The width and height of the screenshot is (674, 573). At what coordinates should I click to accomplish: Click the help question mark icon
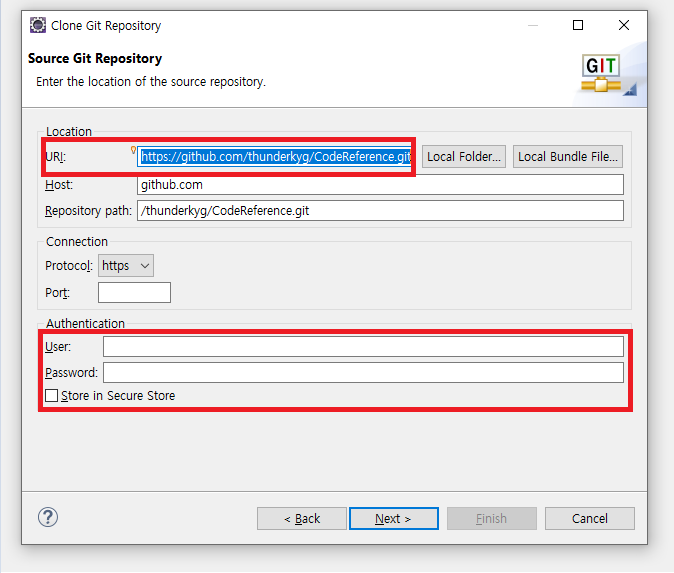[48, 517]
